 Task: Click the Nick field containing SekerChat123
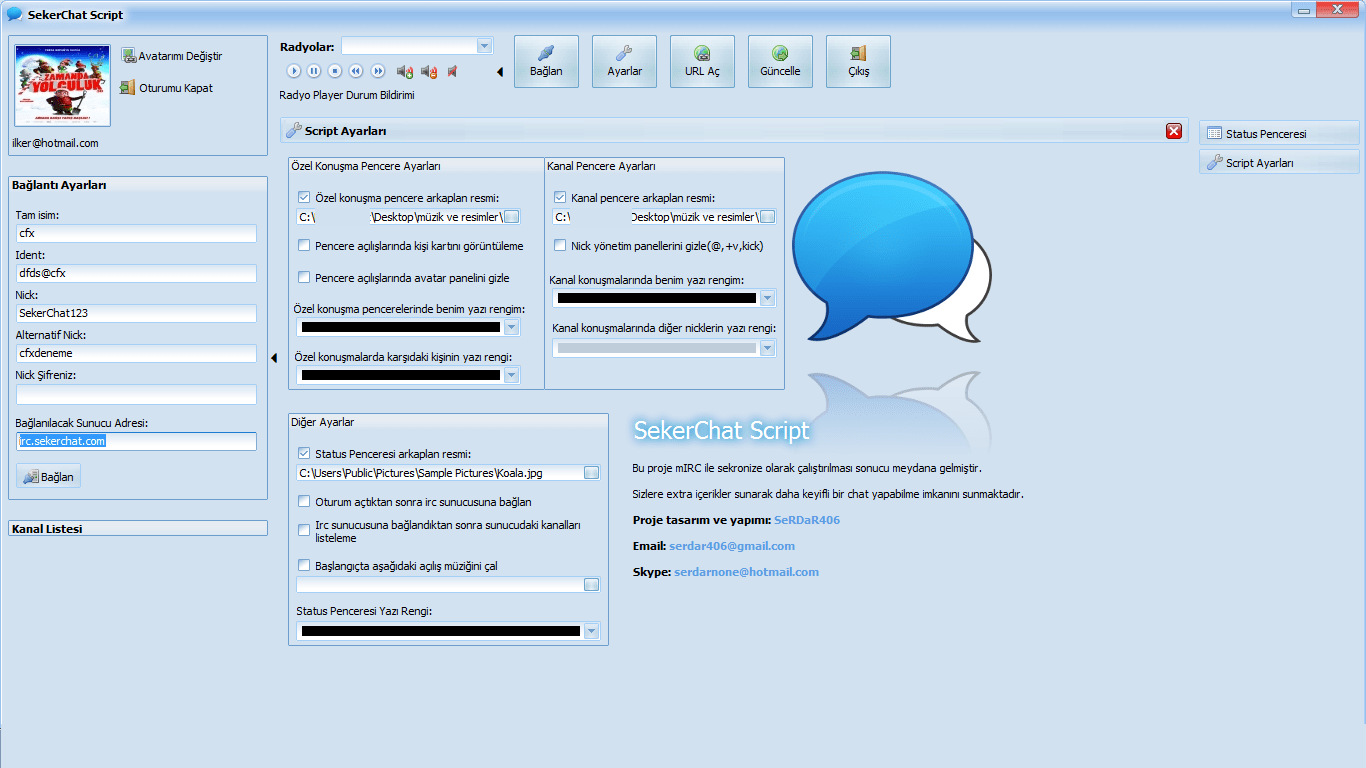tap(136, 313)
